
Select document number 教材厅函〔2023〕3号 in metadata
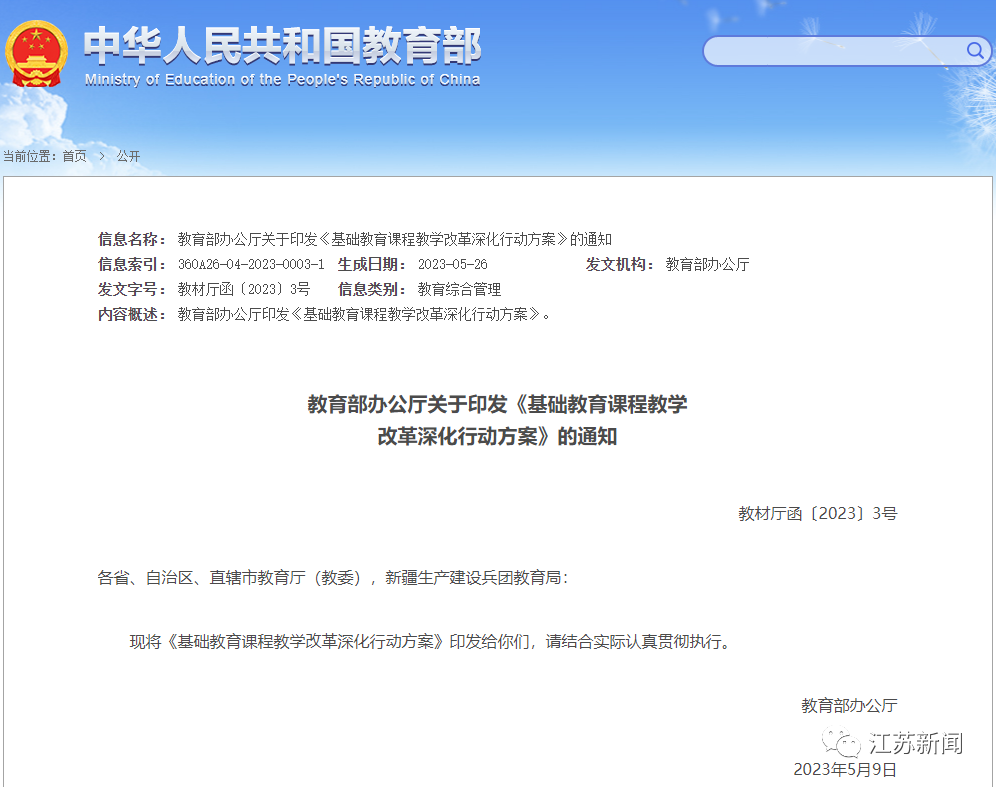pyautogui.click(x=244, y=290)
